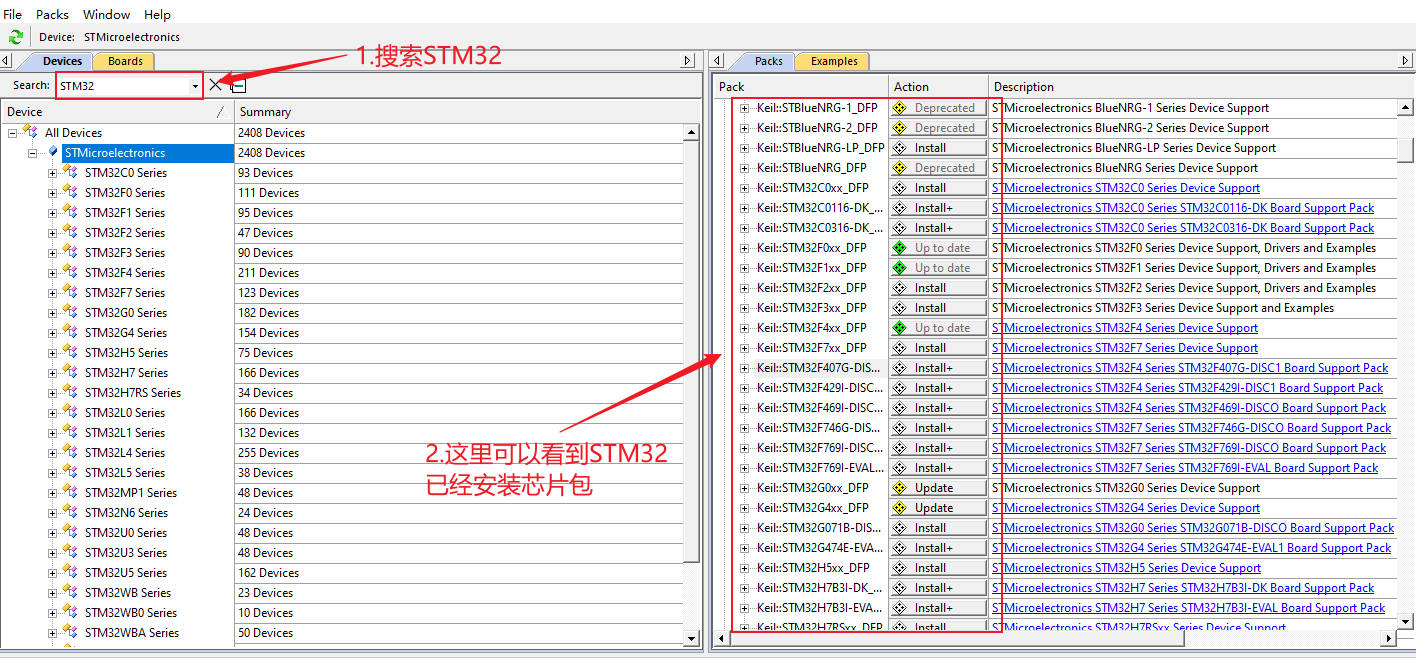This screenshot has width=1416, height=658.
Task: Install the STM32F7xx_DFP pack
Action: pos(938,348)
